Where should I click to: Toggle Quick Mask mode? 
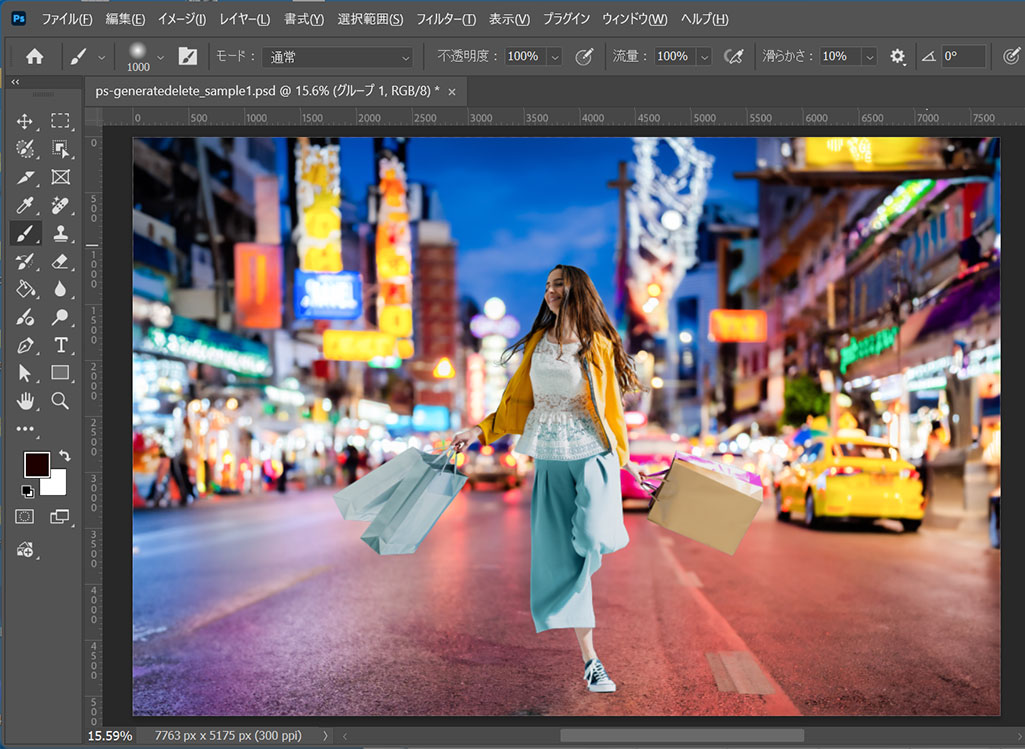[x=25, y=516]
